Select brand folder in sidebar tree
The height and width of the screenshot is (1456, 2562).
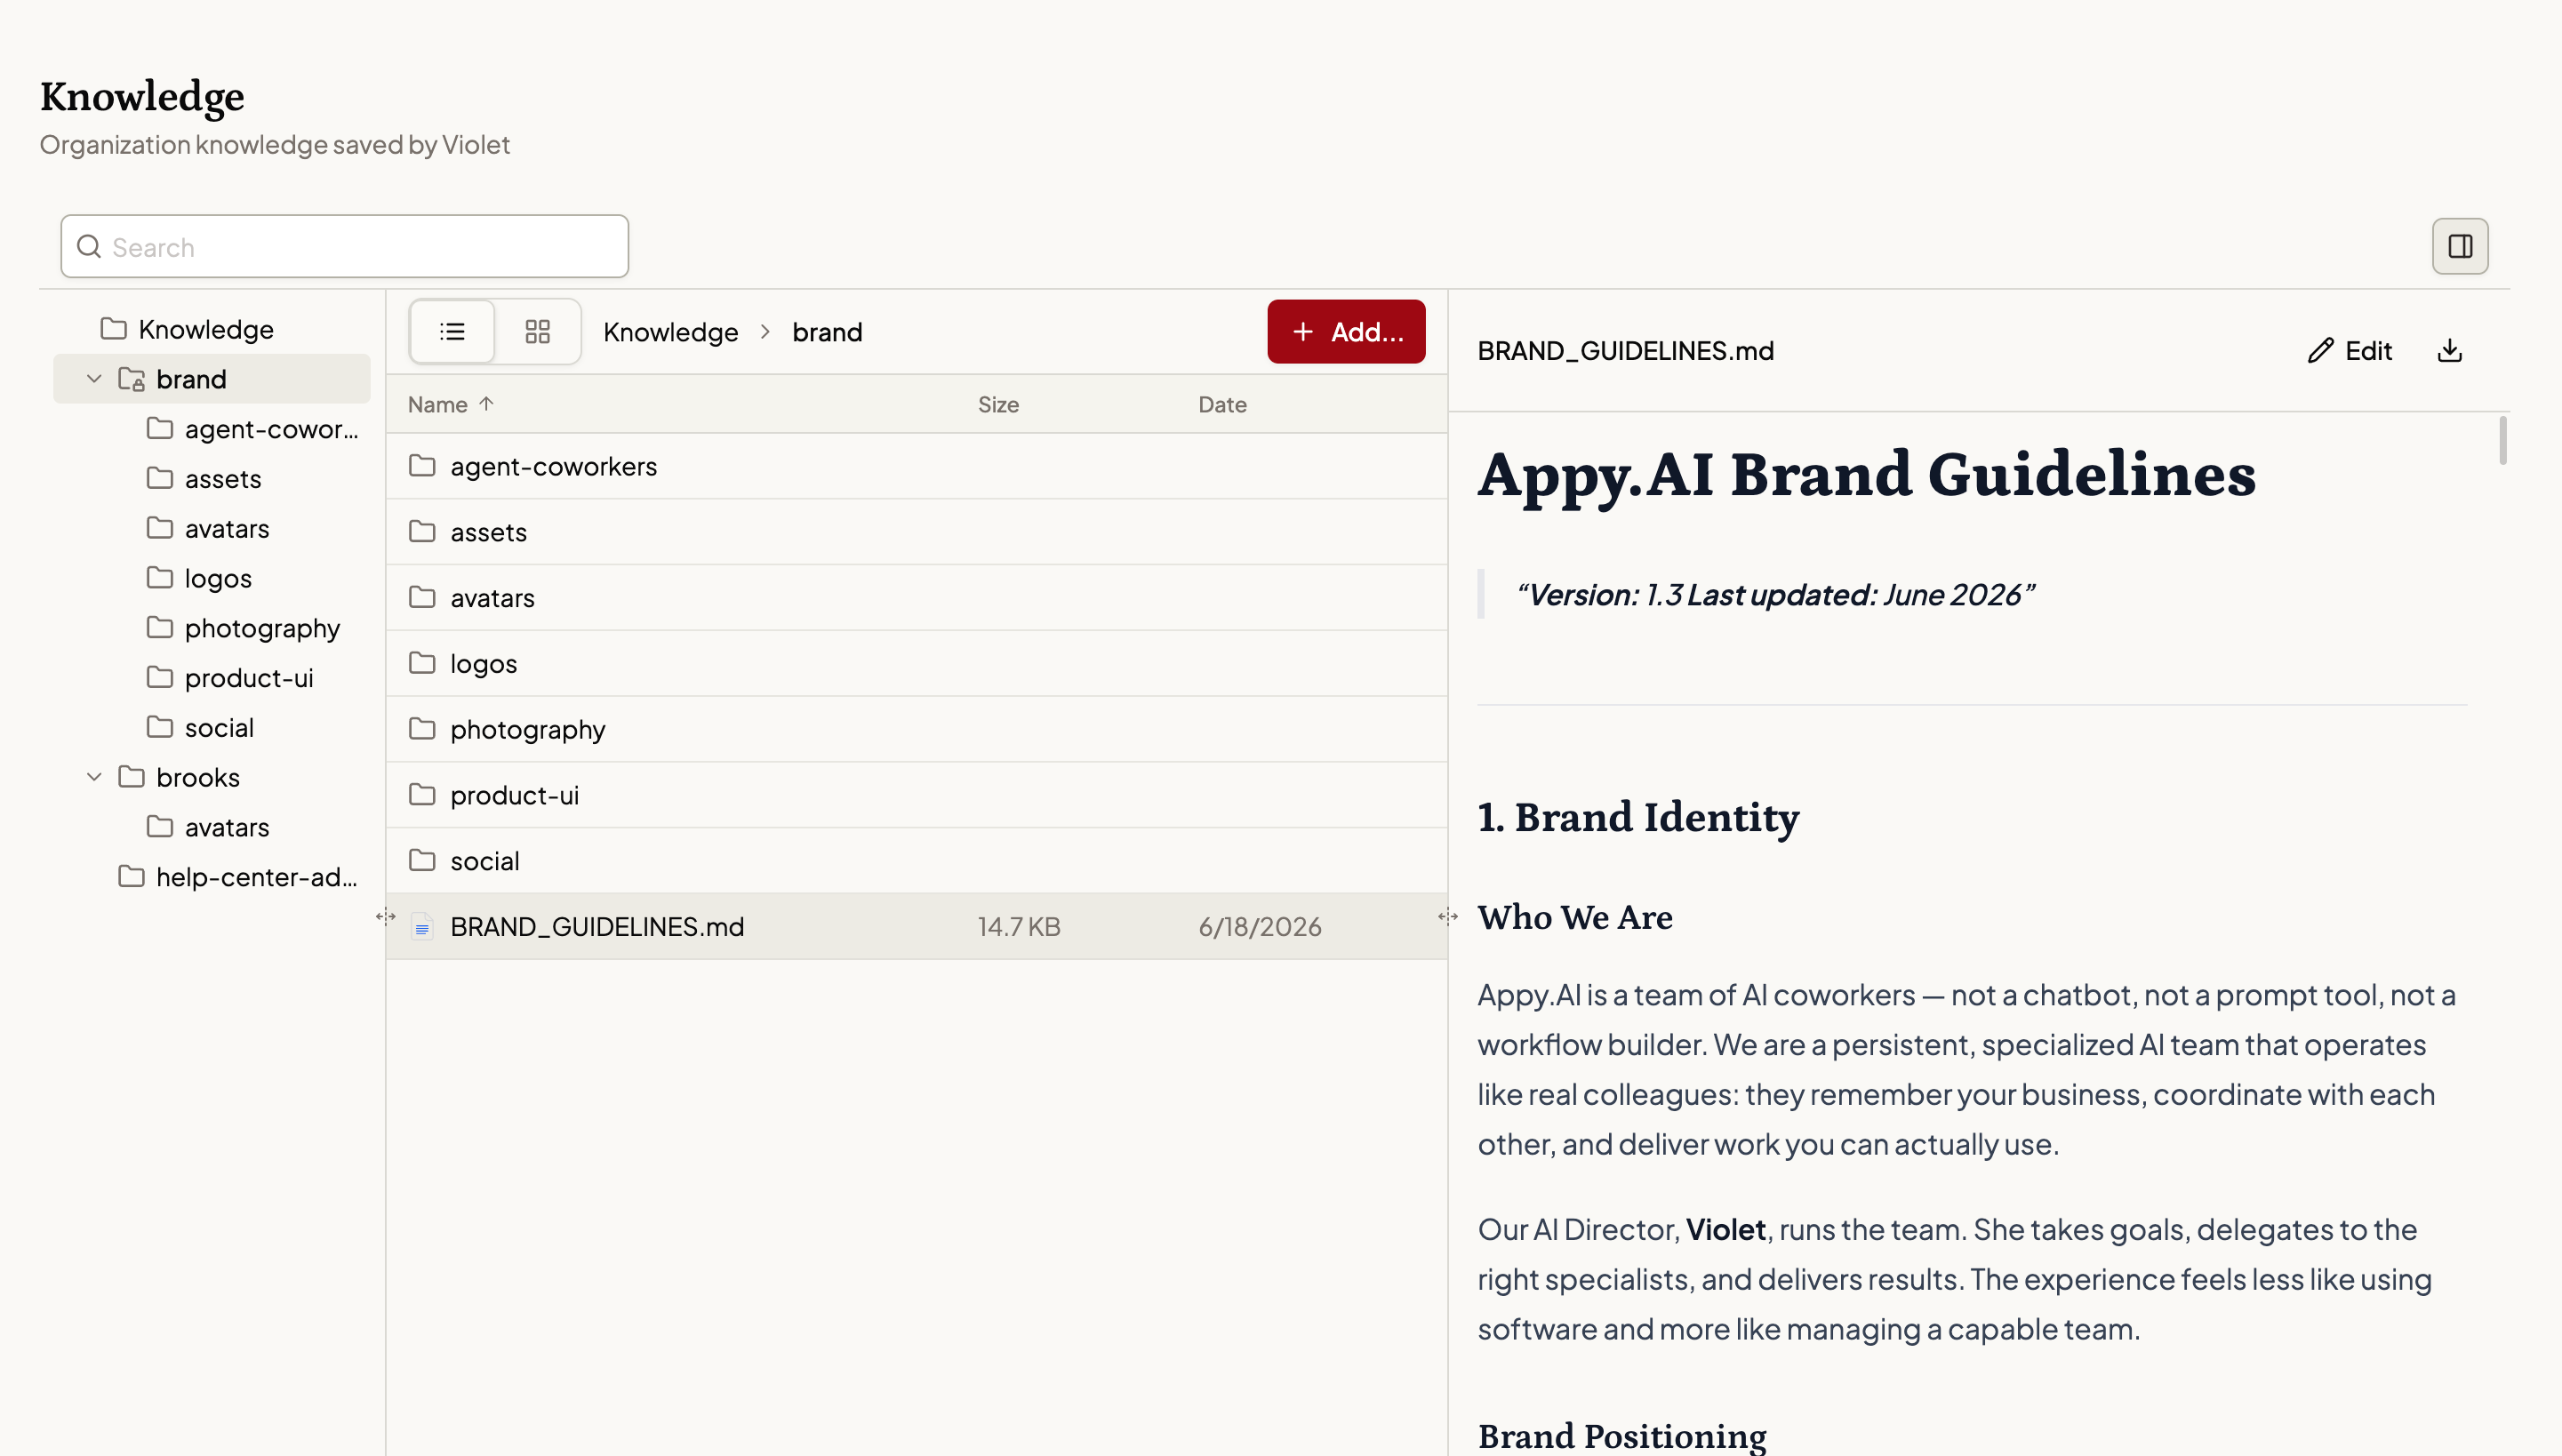212,379
